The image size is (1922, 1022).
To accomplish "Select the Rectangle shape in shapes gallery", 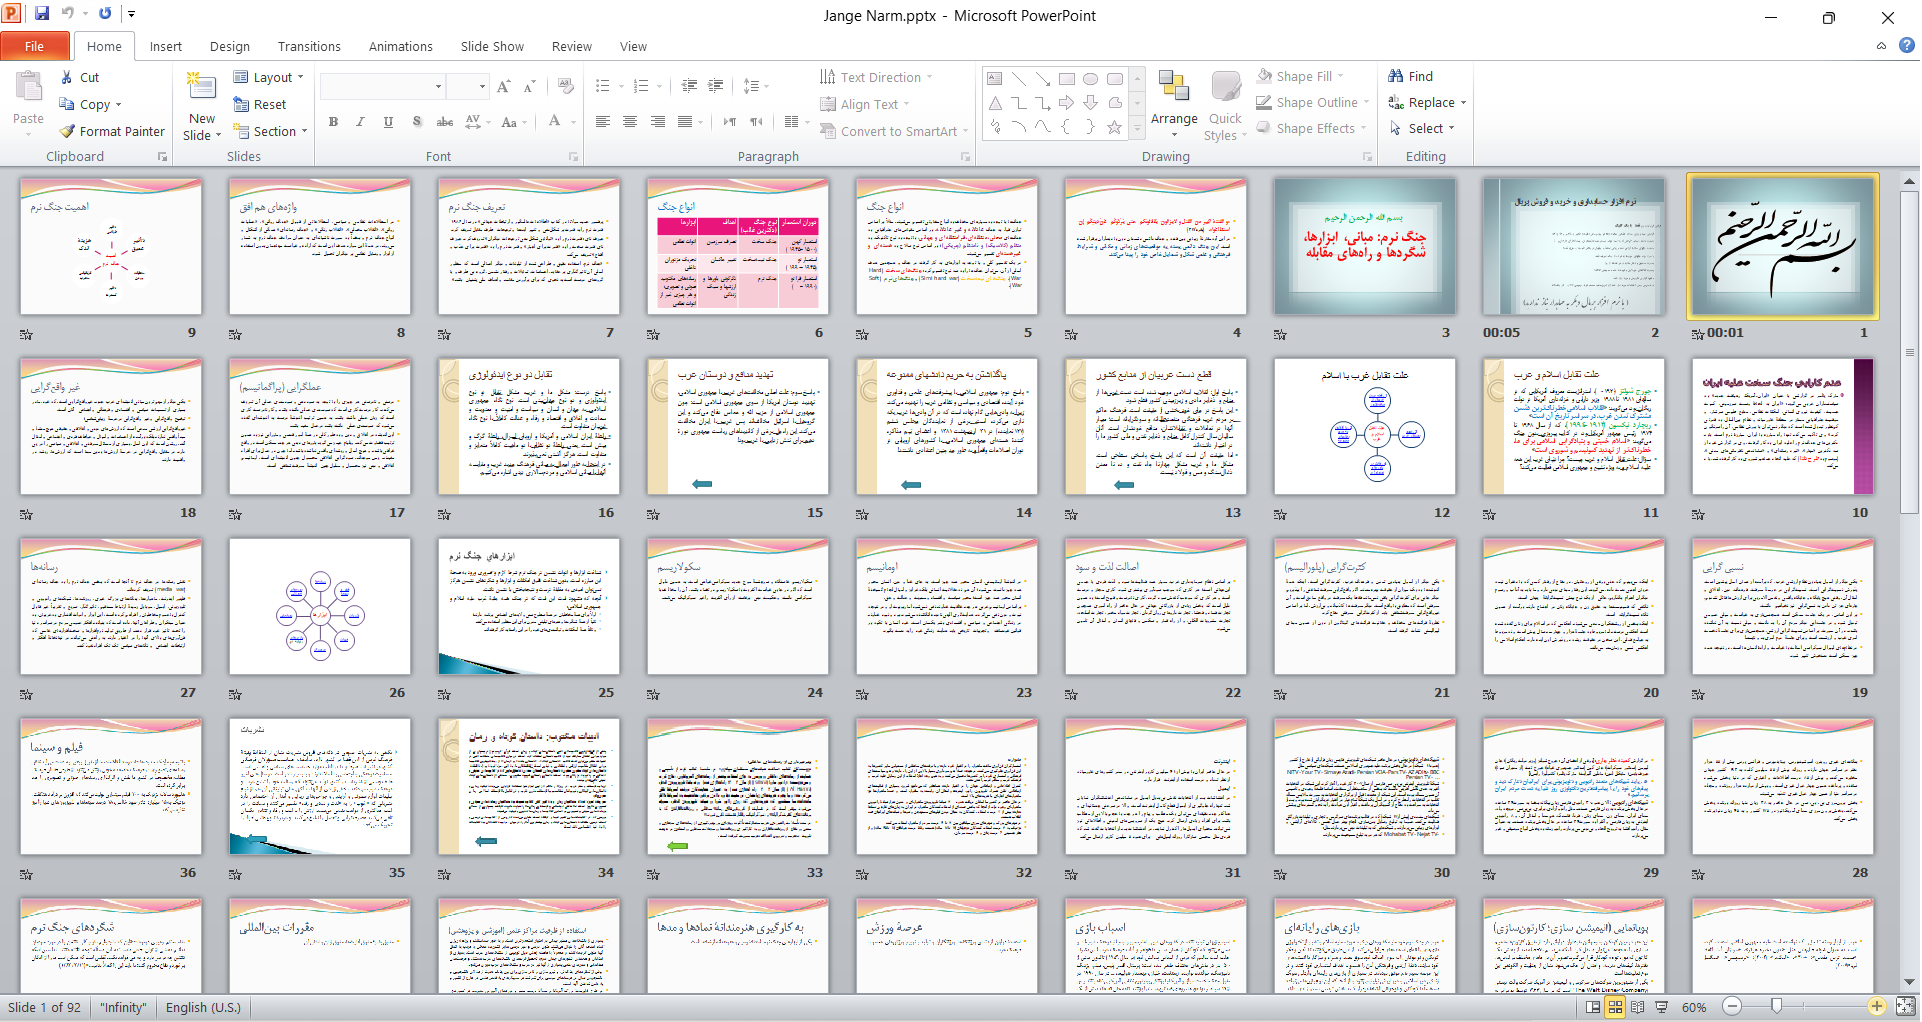I will [x=1067, y=79].
